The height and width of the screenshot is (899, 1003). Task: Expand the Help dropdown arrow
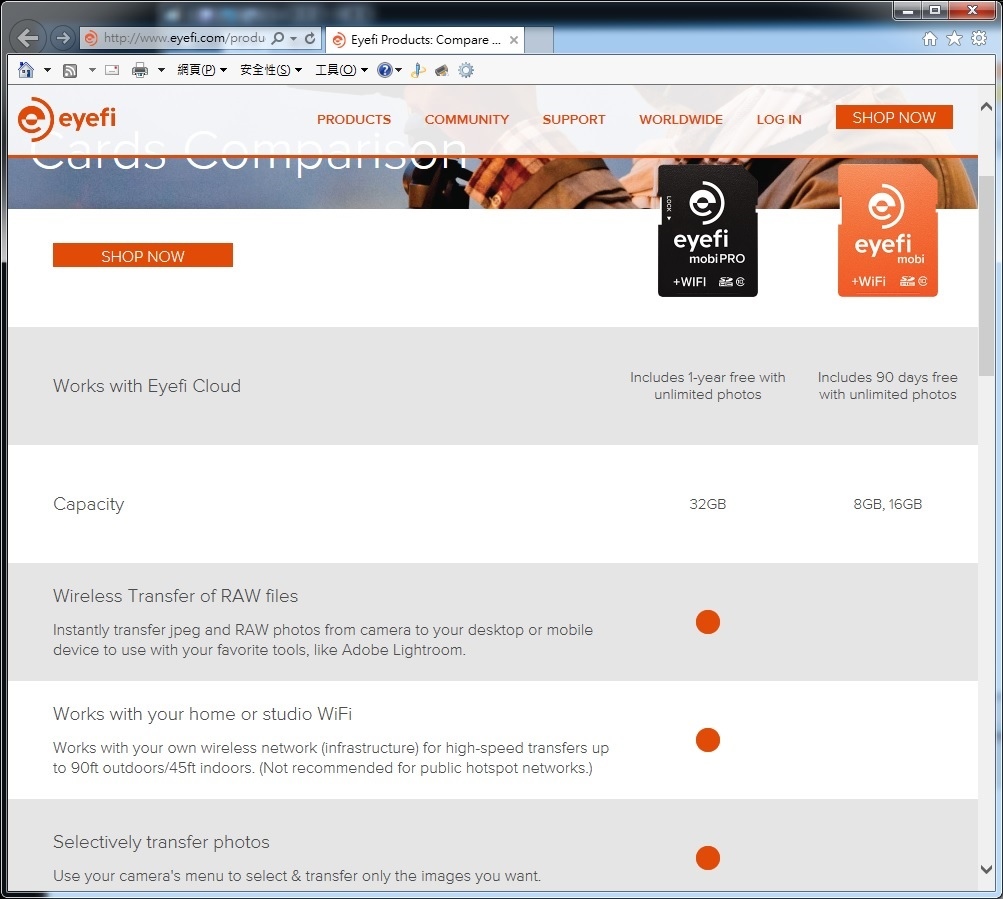coord(399,70)
